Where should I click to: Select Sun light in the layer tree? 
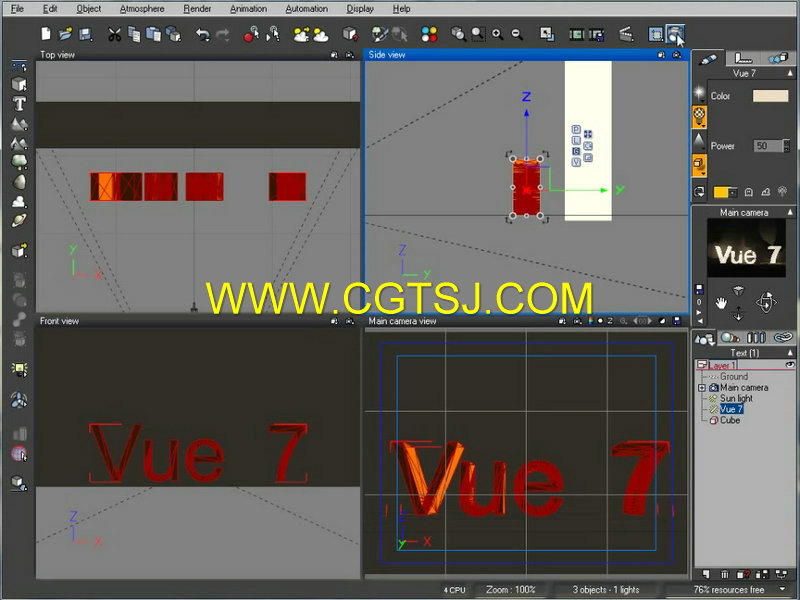click(736, 398)
